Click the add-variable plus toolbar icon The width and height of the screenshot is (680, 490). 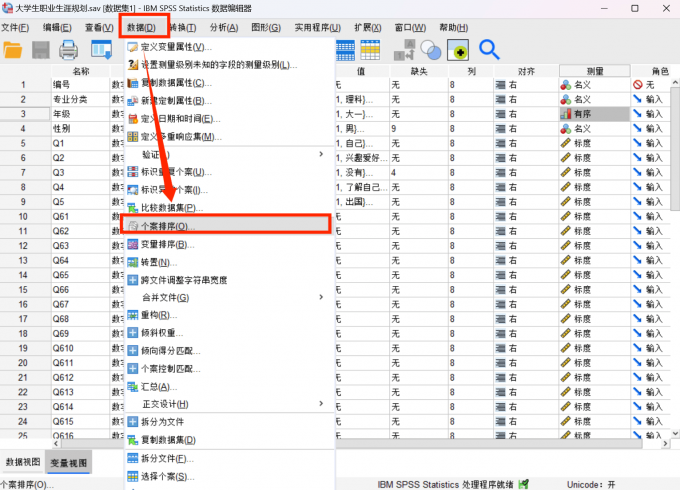click(458, 50)
